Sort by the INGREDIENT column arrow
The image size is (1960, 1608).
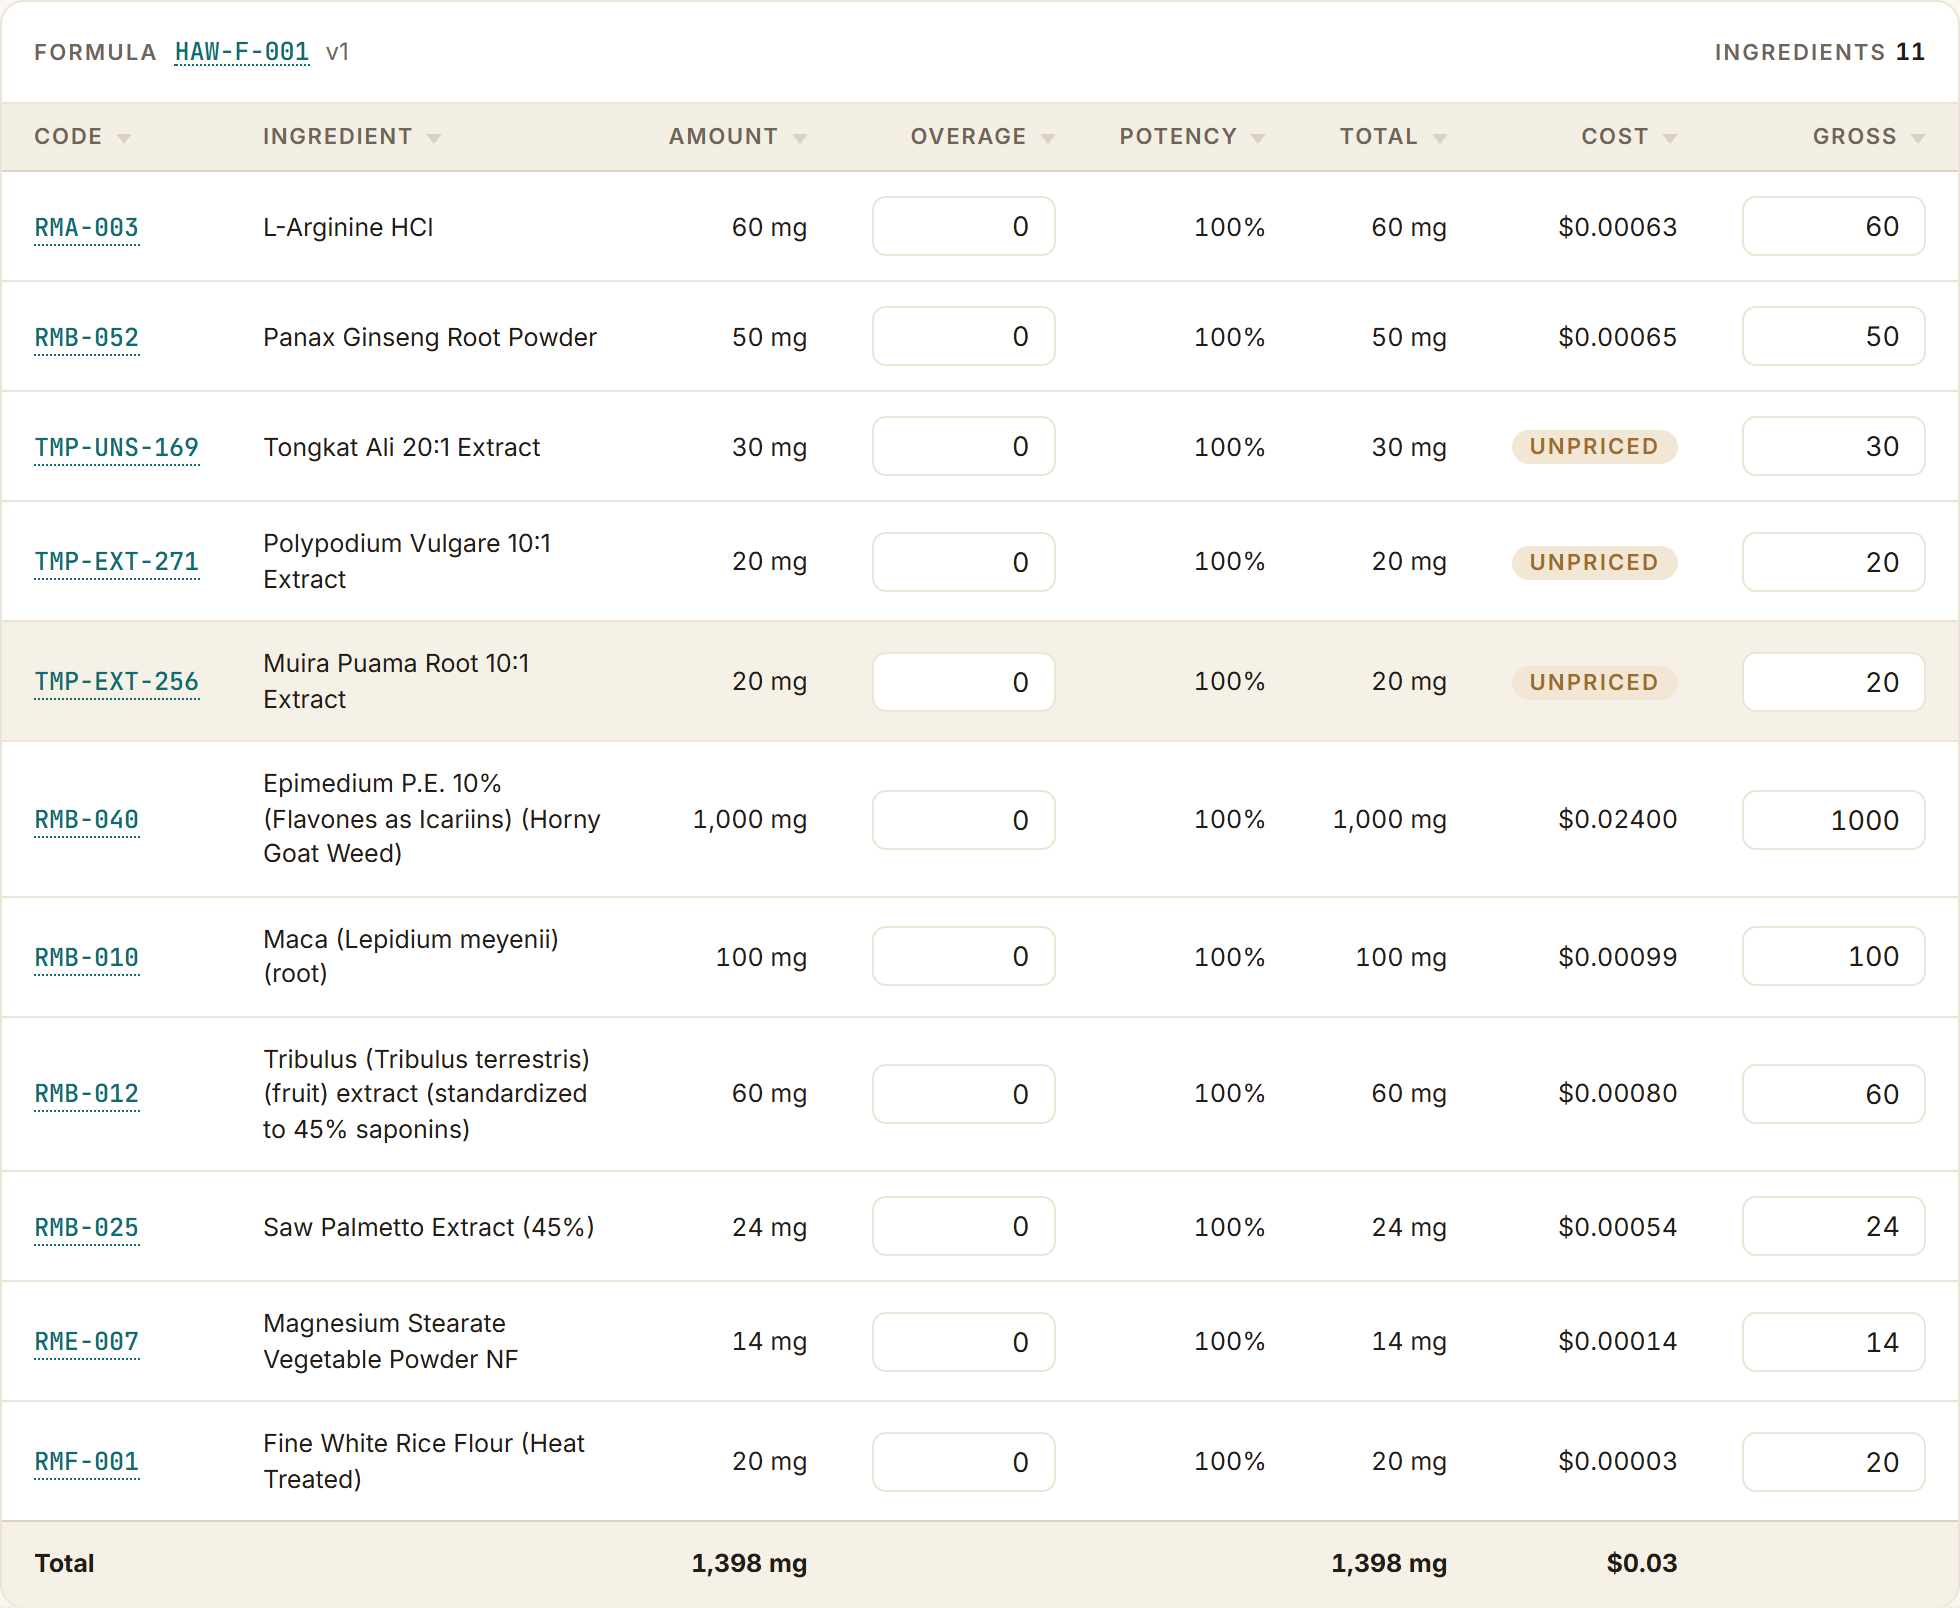click(x=434, y=138)
